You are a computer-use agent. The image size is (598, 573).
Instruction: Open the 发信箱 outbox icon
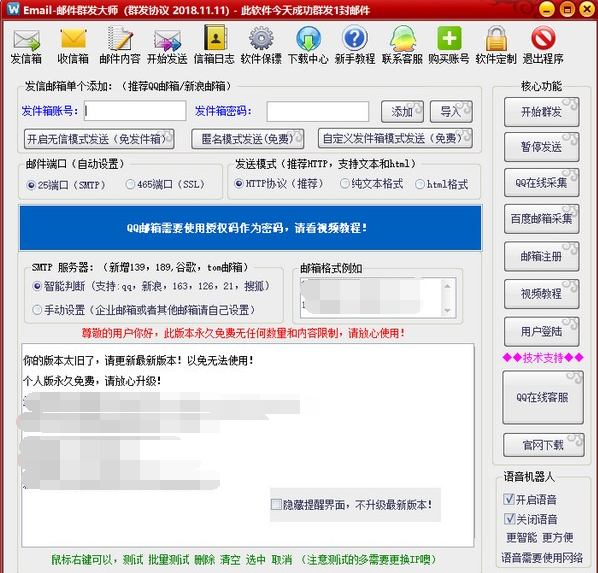tap(26, 45)
